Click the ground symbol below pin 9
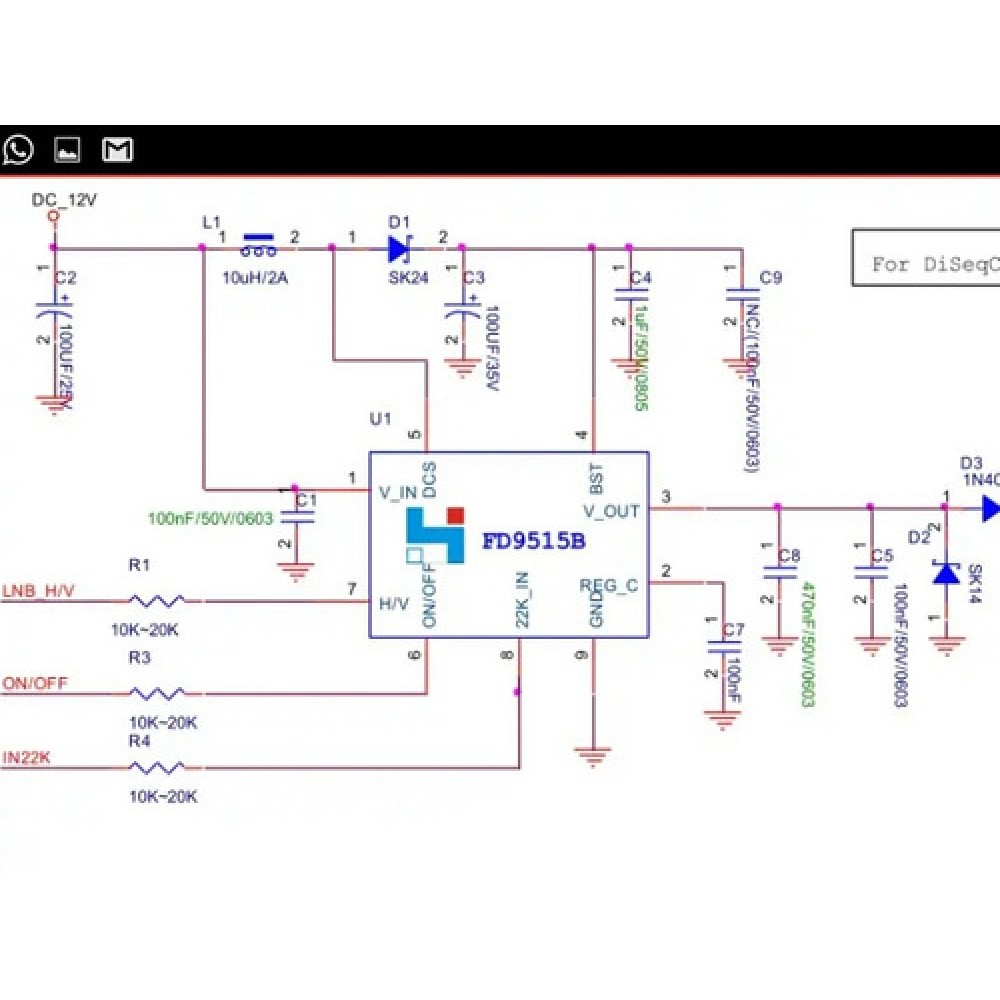1000x1000 pixels. [x=594, y=756]
